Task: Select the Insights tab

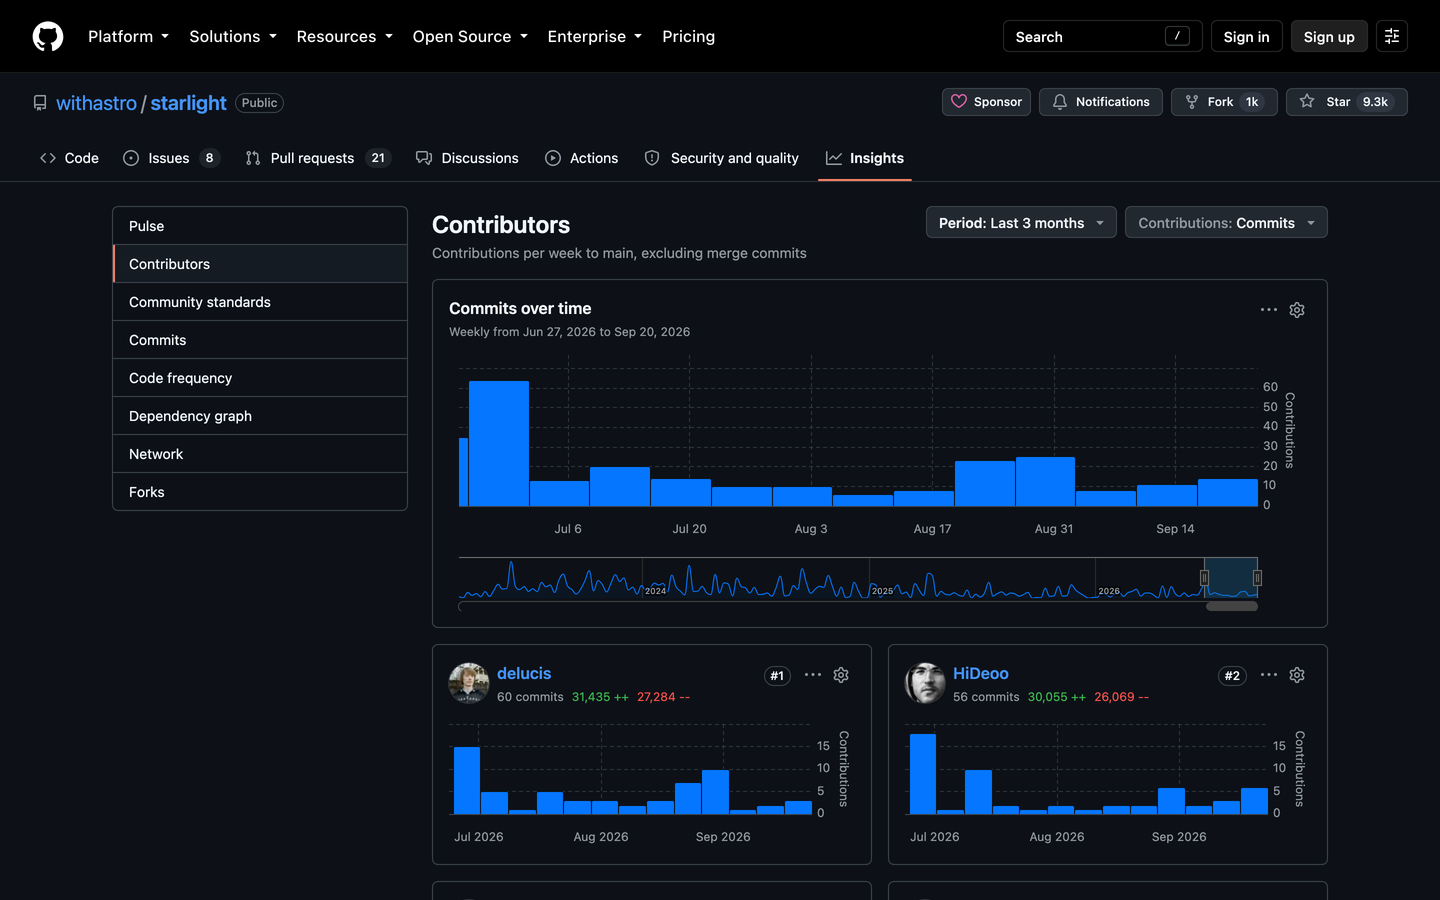Action: click(x=865, y=158)
